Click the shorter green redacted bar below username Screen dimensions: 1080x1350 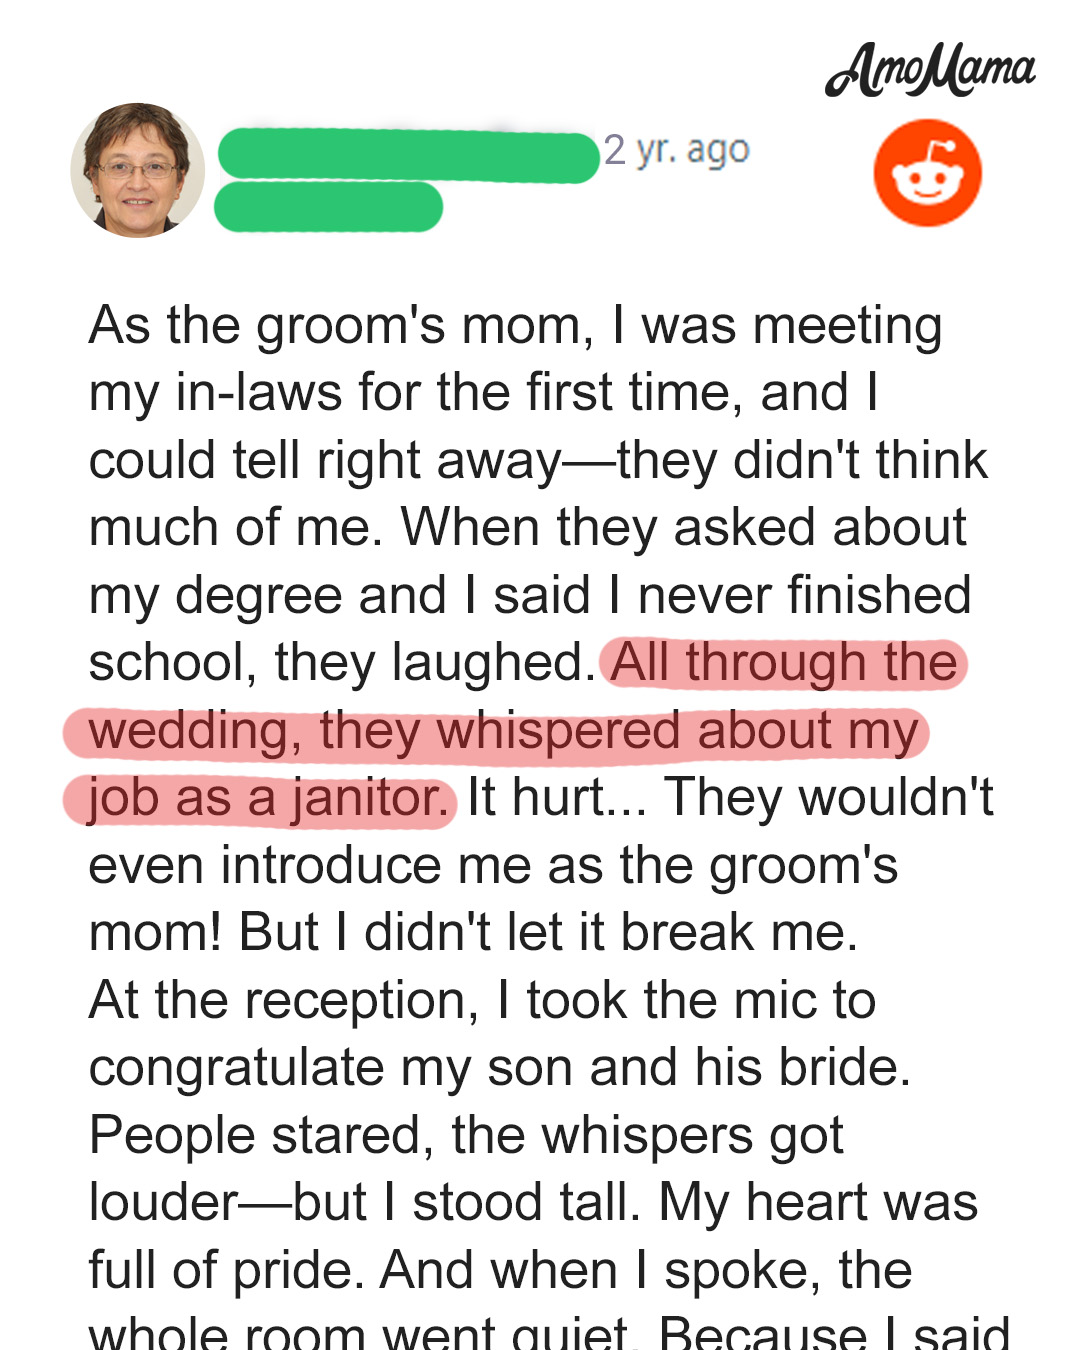point(328,207)
